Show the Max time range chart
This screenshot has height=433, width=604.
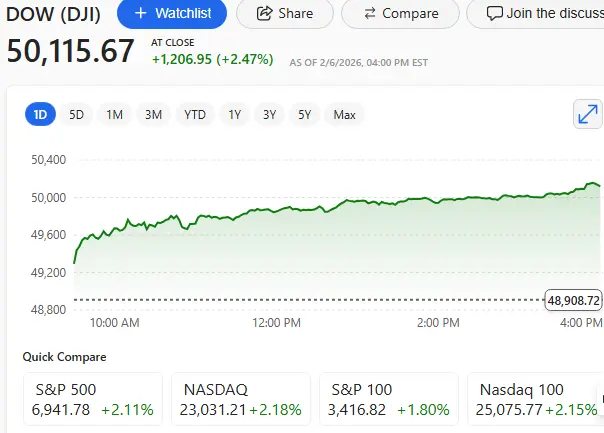[x=345, y=114]
